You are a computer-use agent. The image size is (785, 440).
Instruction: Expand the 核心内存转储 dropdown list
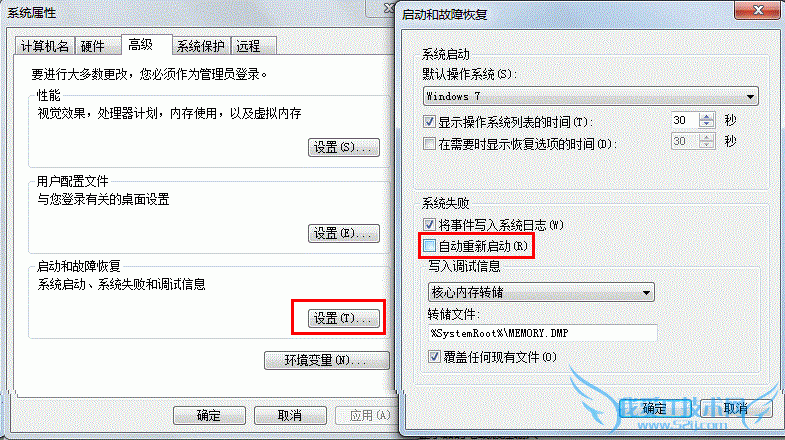[541, 292]
